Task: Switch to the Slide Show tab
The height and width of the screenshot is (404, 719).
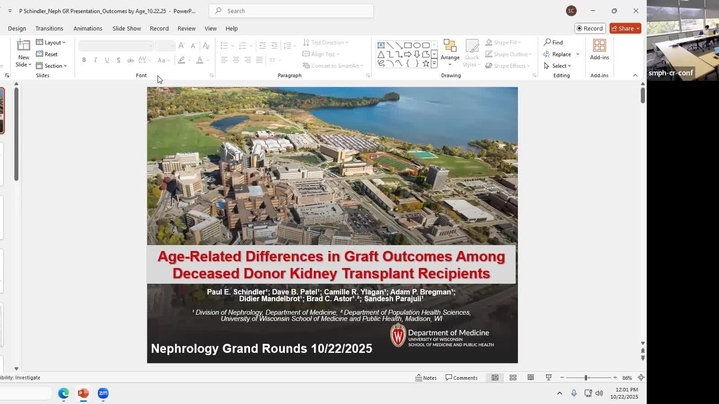Action: [x=126, y=28]
